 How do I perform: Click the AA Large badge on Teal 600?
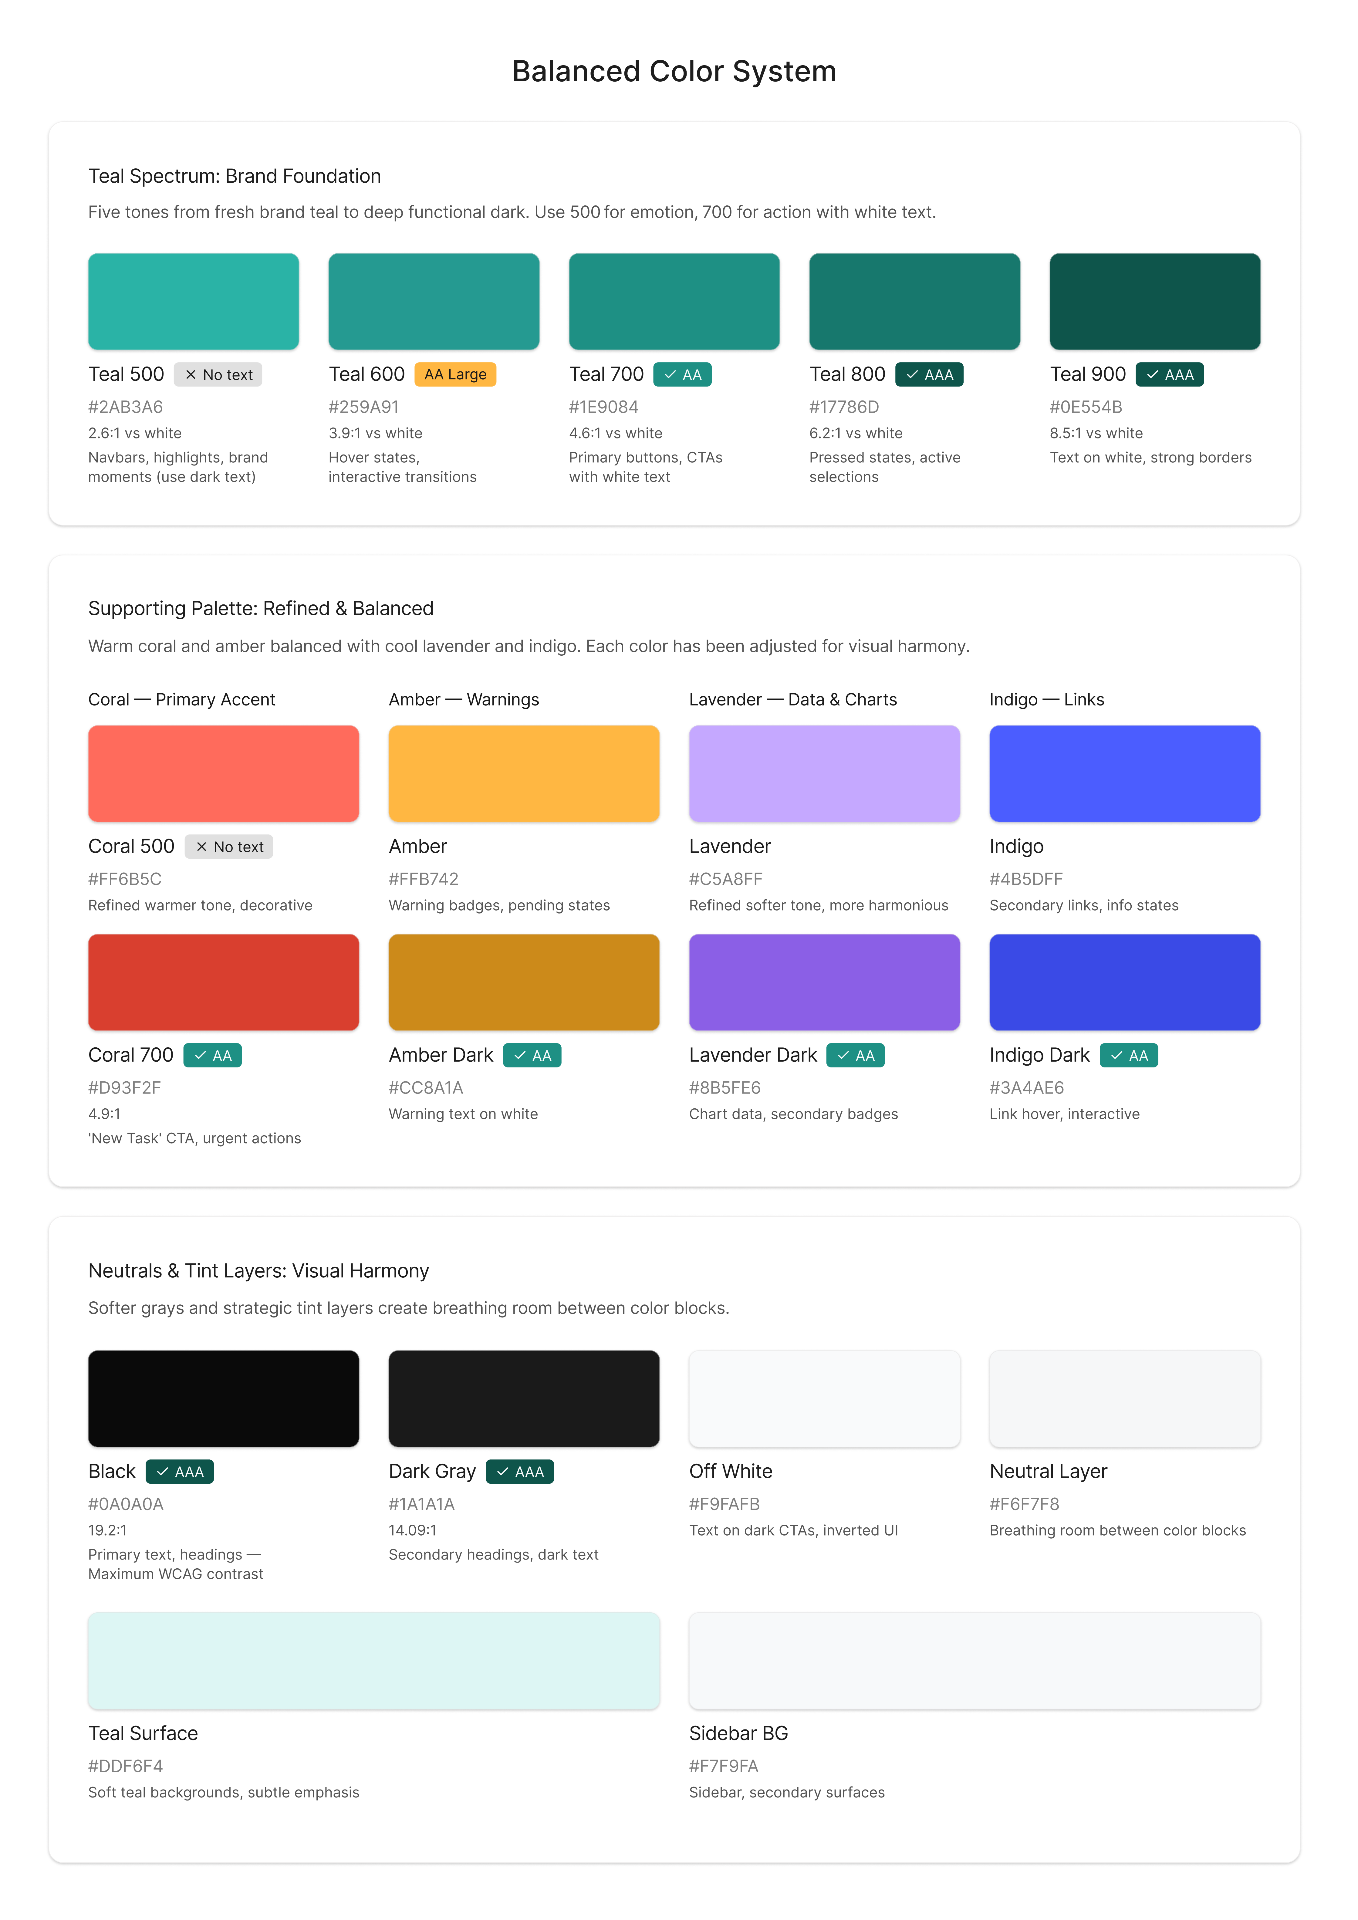455,375
